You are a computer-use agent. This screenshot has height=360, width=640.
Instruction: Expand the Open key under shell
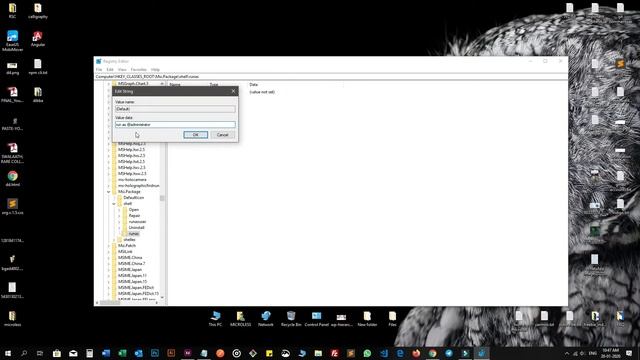point(120,210)
